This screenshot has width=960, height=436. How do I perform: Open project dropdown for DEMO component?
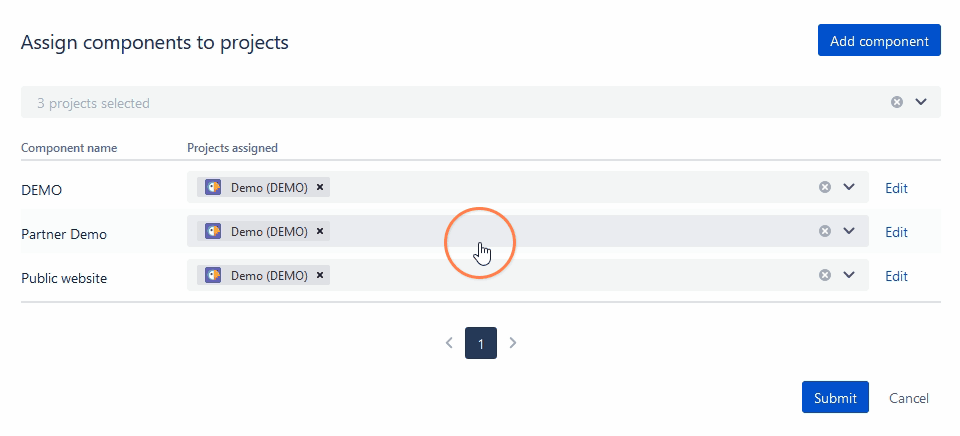(850, 187)
